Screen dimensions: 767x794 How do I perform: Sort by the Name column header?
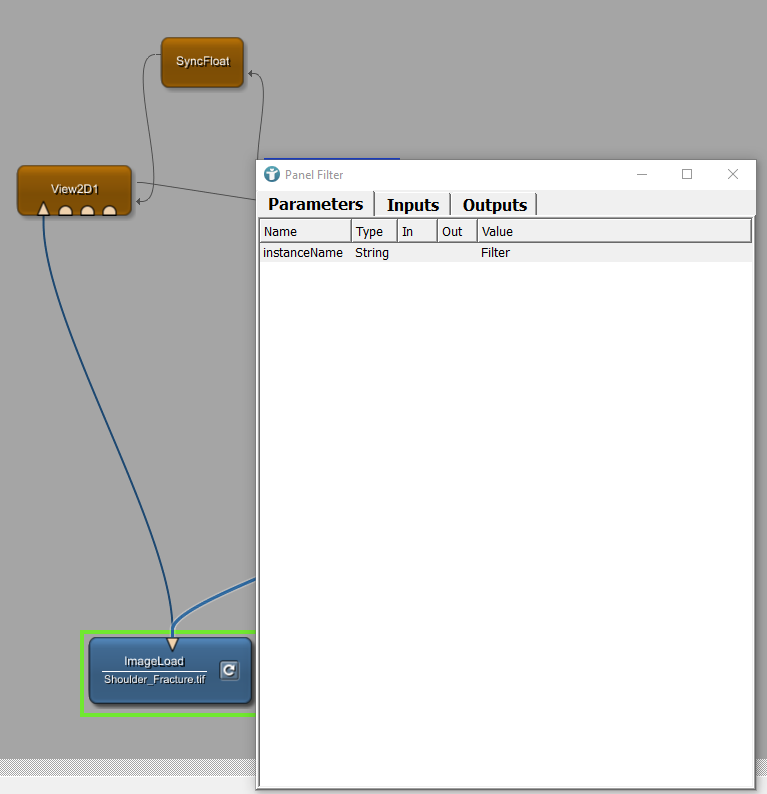305,231
